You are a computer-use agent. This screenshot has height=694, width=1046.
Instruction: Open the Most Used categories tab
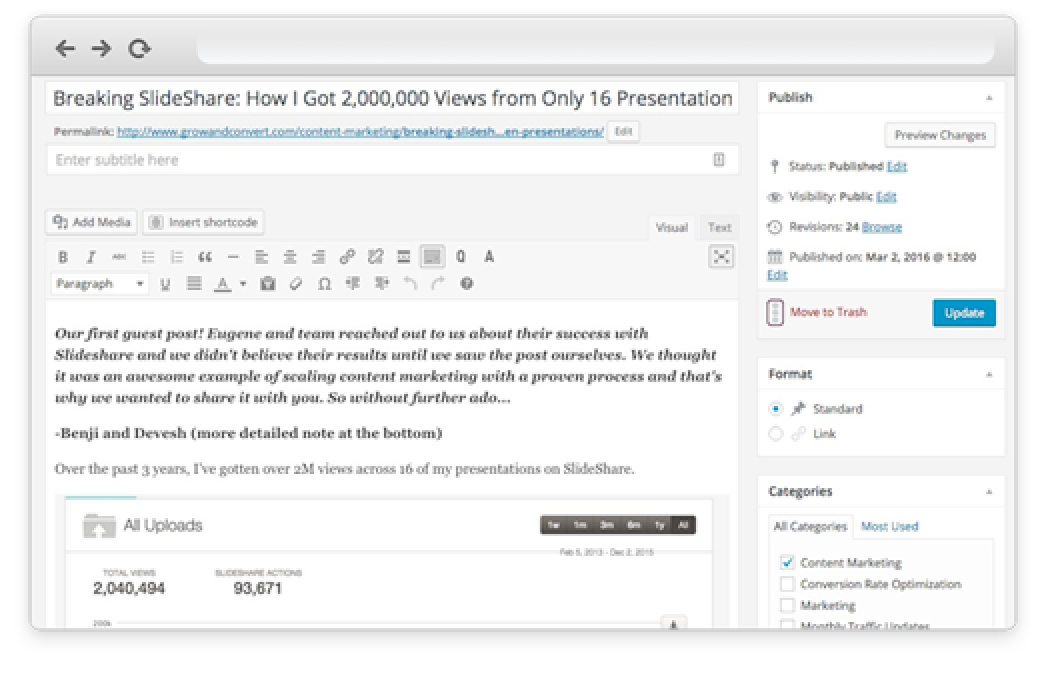(x=889, y=527)
